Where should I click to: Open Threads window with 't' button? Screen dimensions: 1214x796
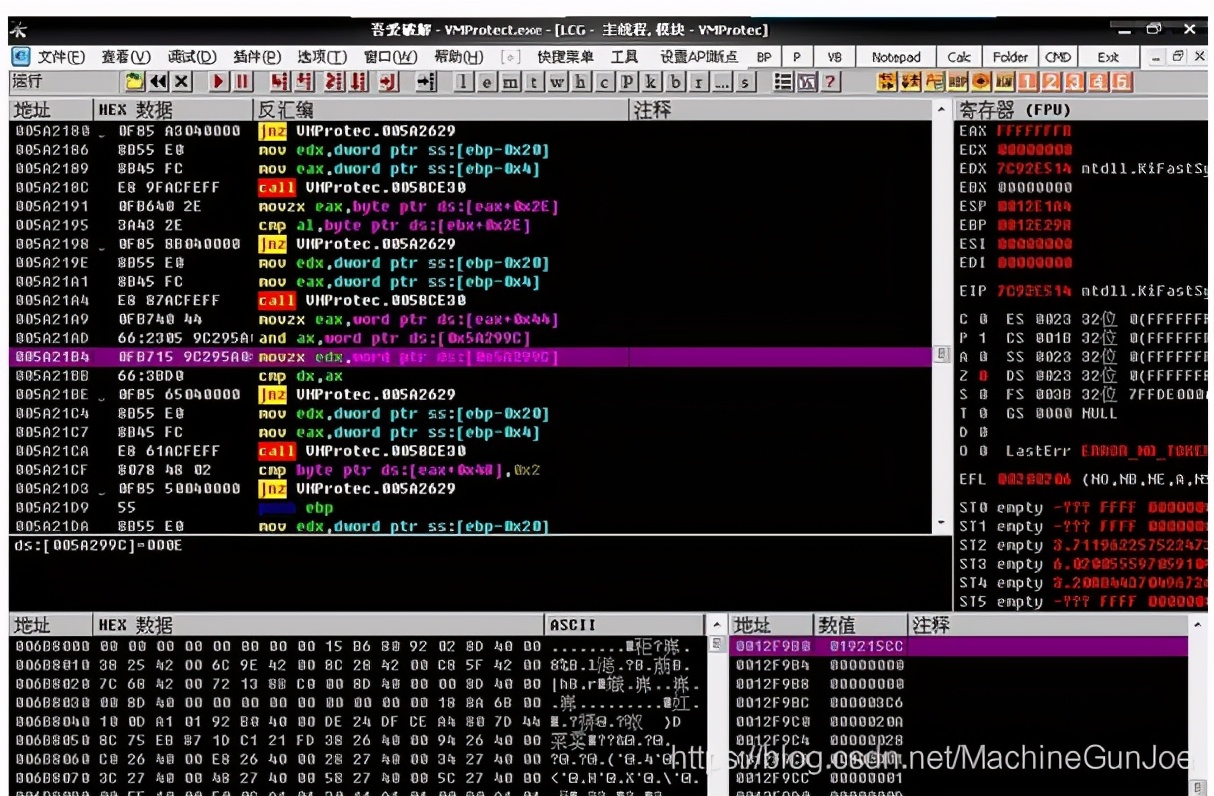pyautogui.click(x=534, y=82)
